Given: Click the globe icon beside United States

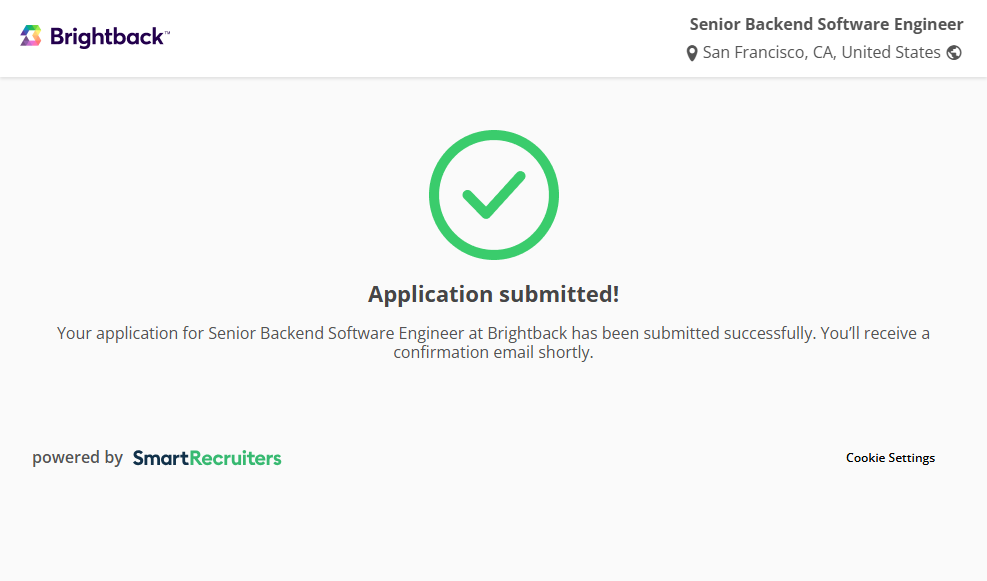Looking at the screenshot, I should (x=954, y=53).
